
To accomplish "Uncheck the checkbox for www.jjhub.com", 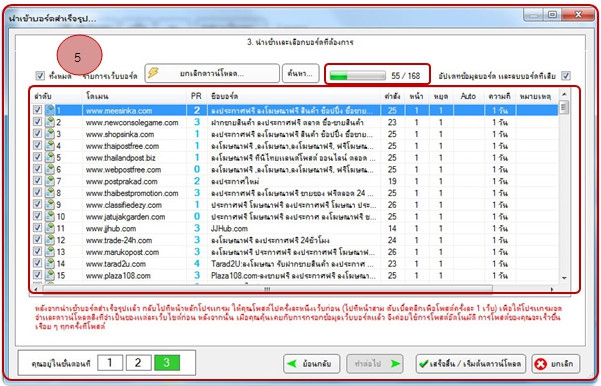I will pos(37,228).
